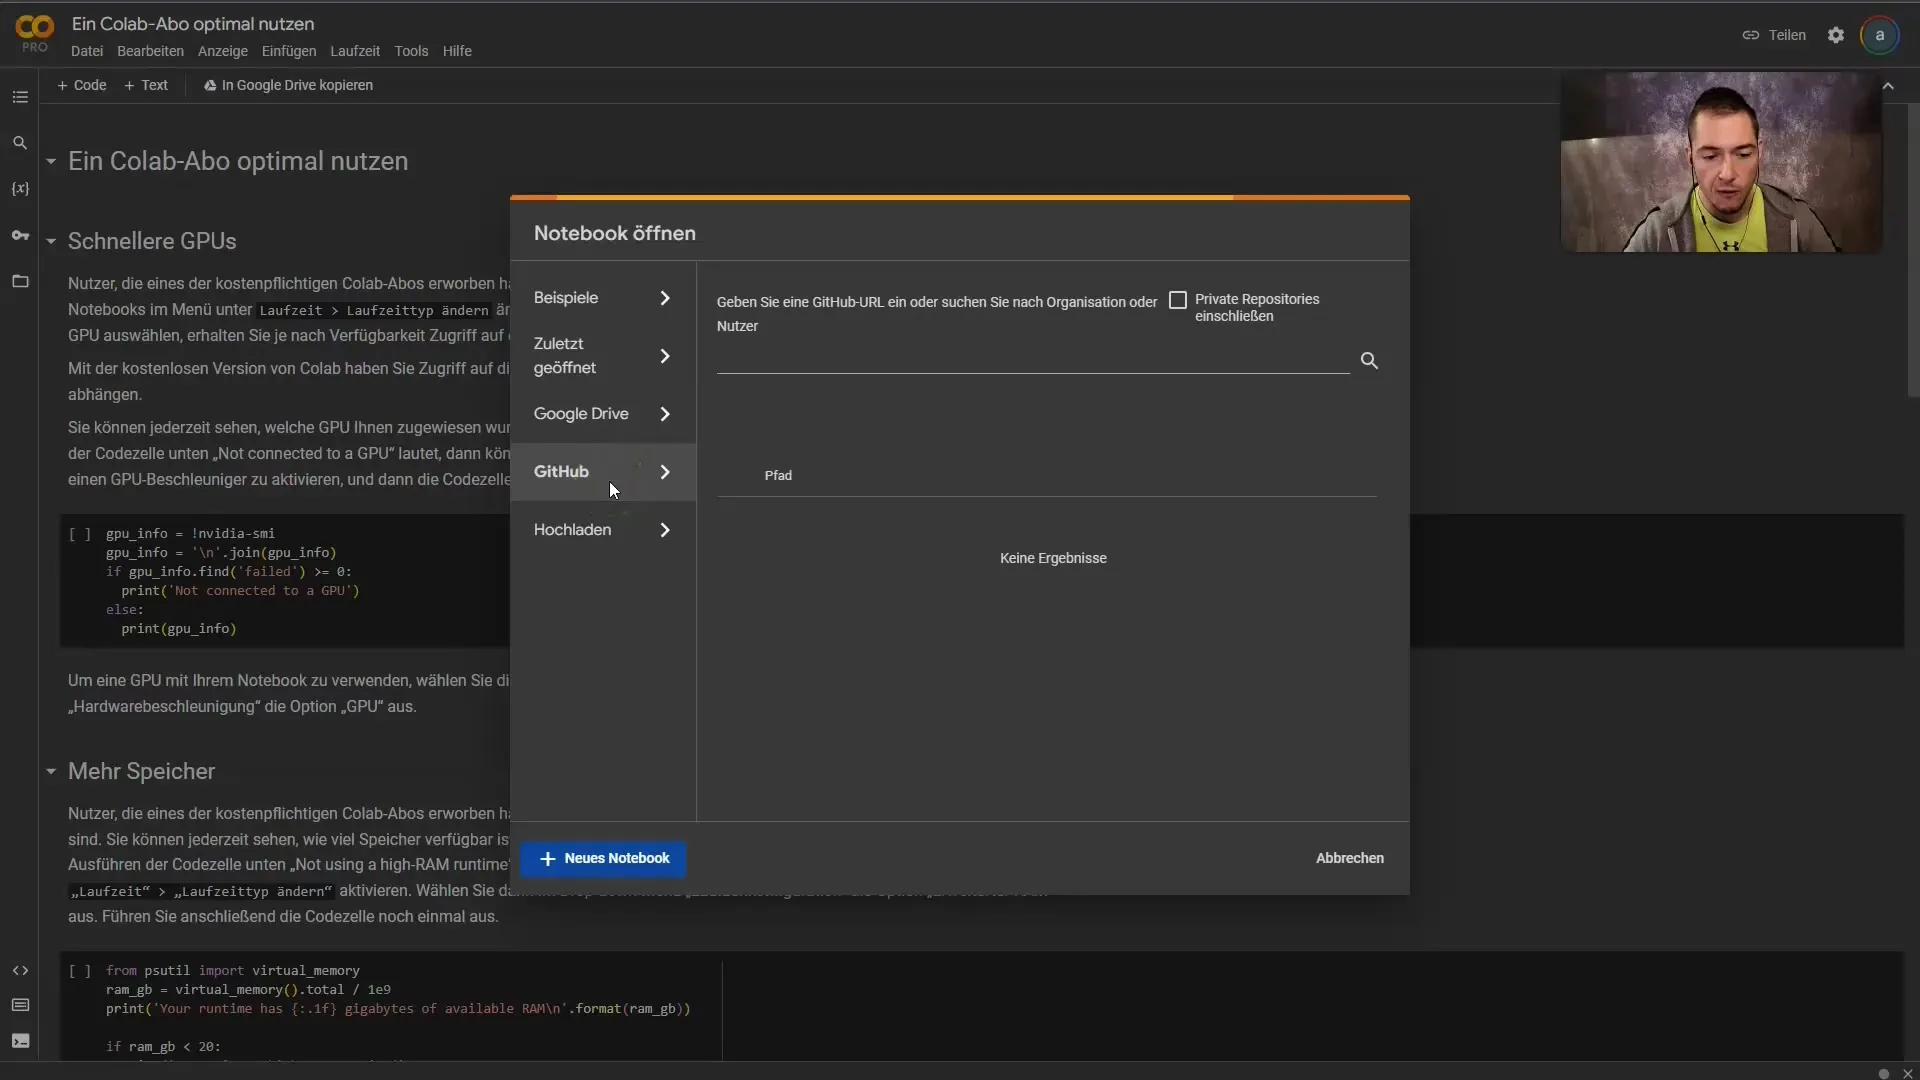Screen dimensions: 1920x1080
Task: Run the psutil virtual_memory code cell
Action: click(x=80, y=971)
